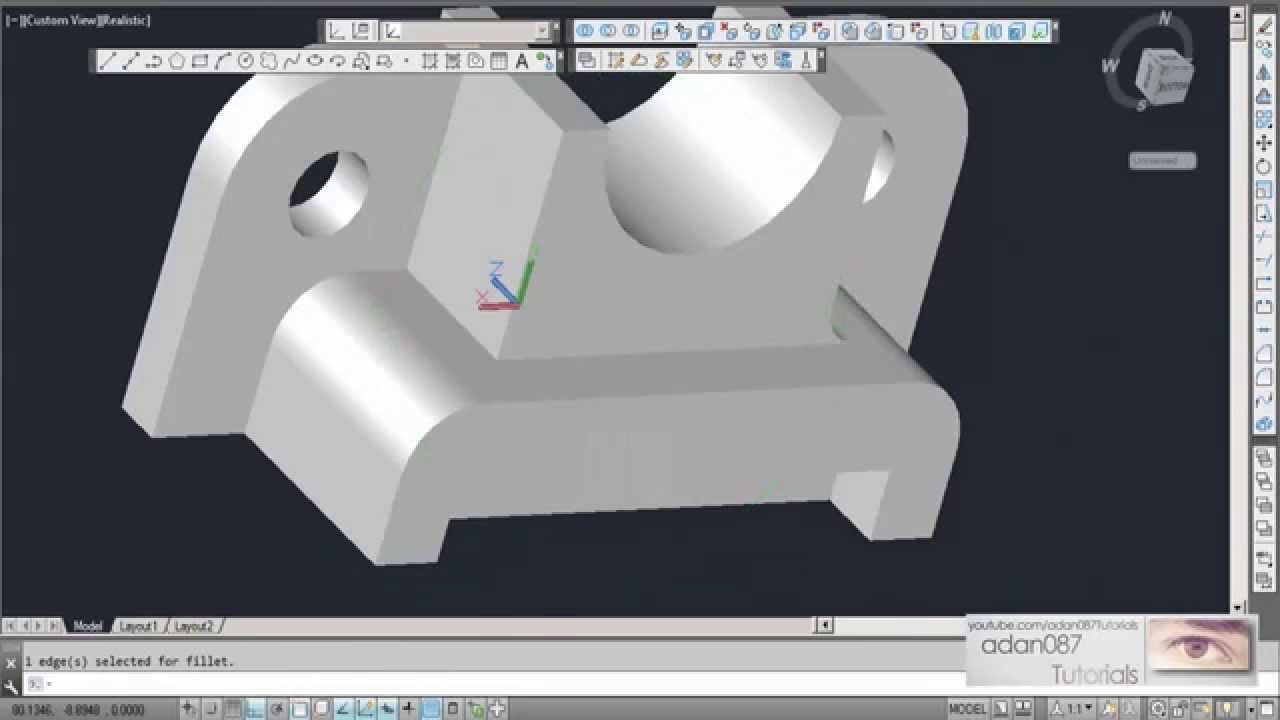Image resolution: width=1280 pixels, height=720 pixels.
Task: Toggle Infer Constraints in status bar
Action: 188,709
